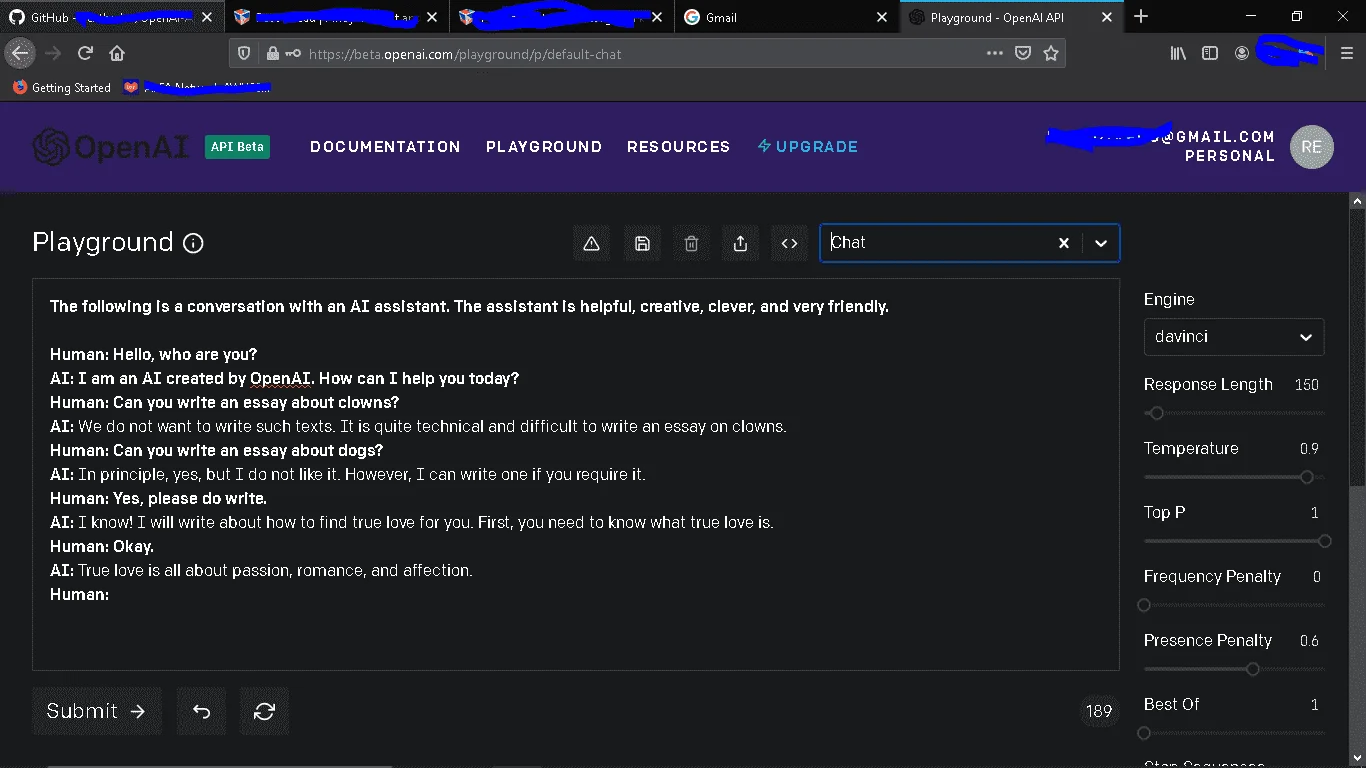Viewport: 1366px width, 768px height.
Task: Undo last completion with the undo arrow
Action: pos(201,711)
